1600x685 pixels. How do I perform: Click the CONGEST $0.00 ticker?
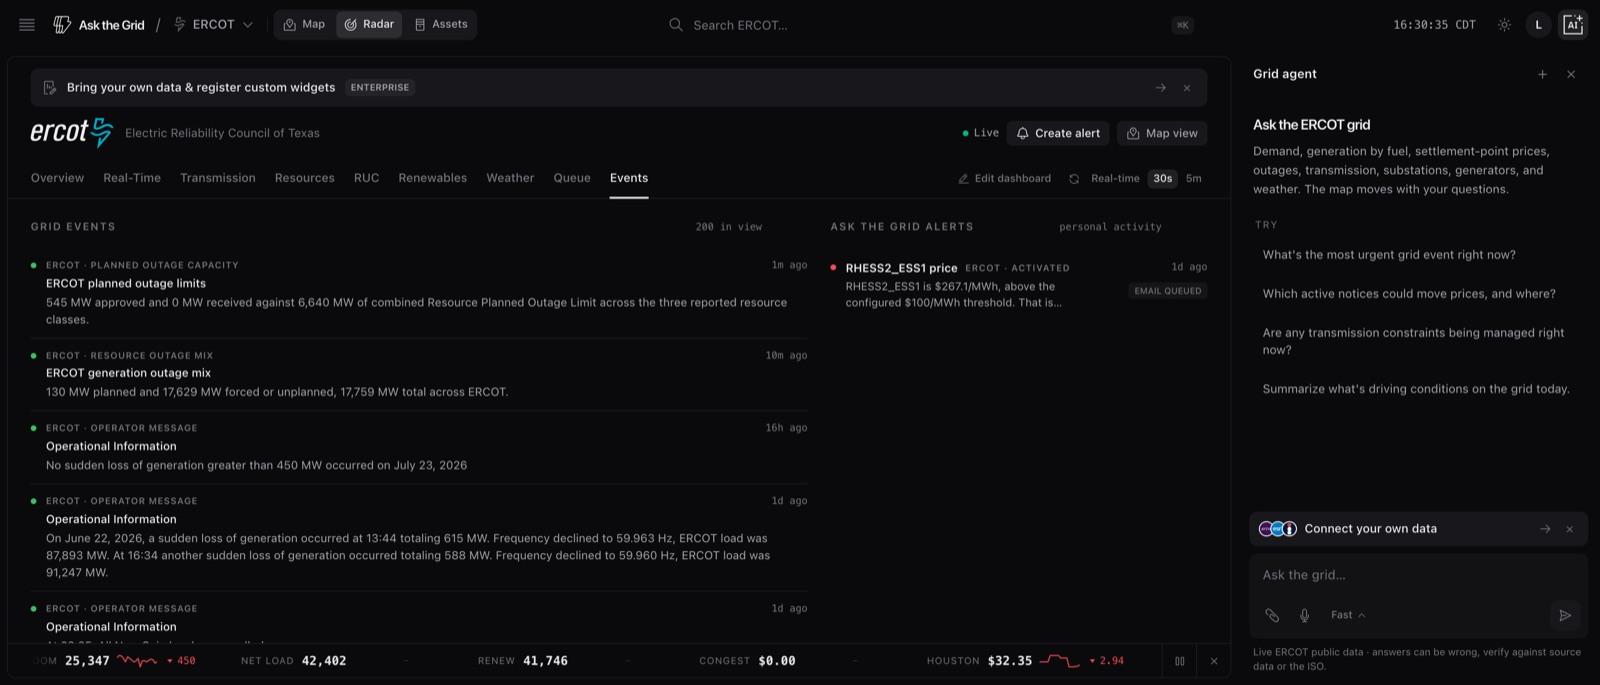coord(747,661)
